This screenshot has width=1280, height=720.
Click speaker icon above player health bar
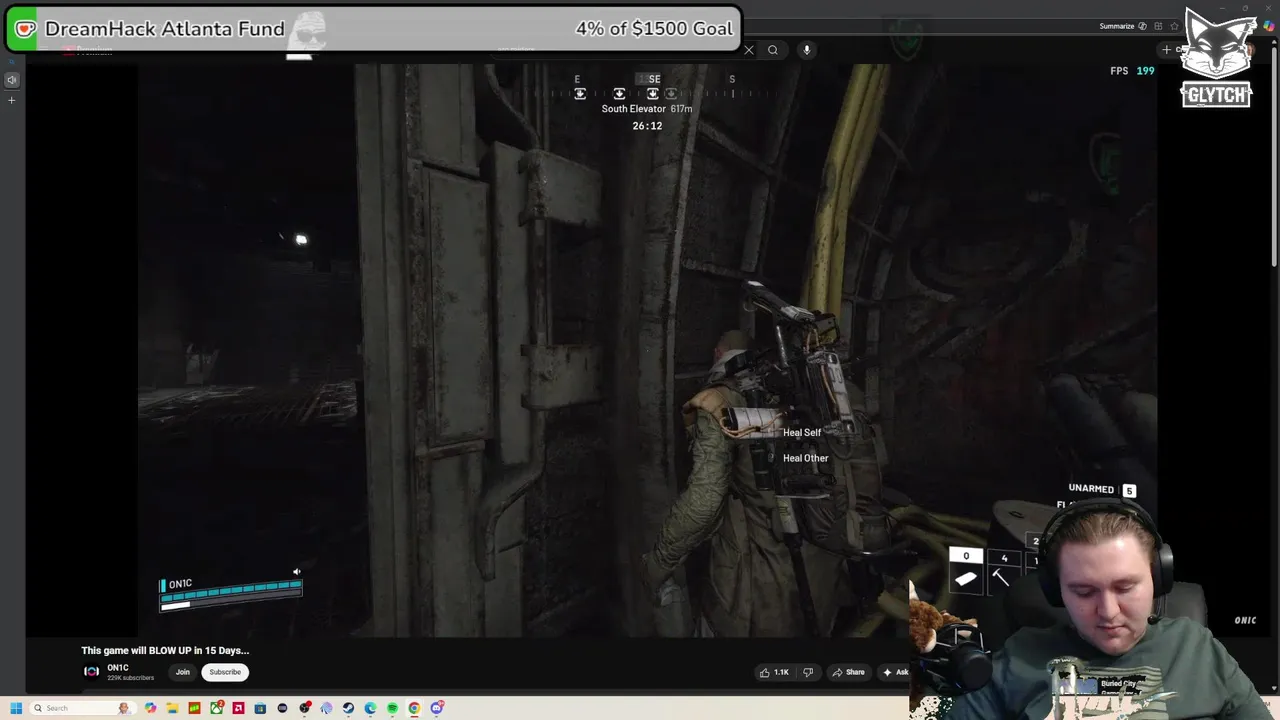[296, 572]
